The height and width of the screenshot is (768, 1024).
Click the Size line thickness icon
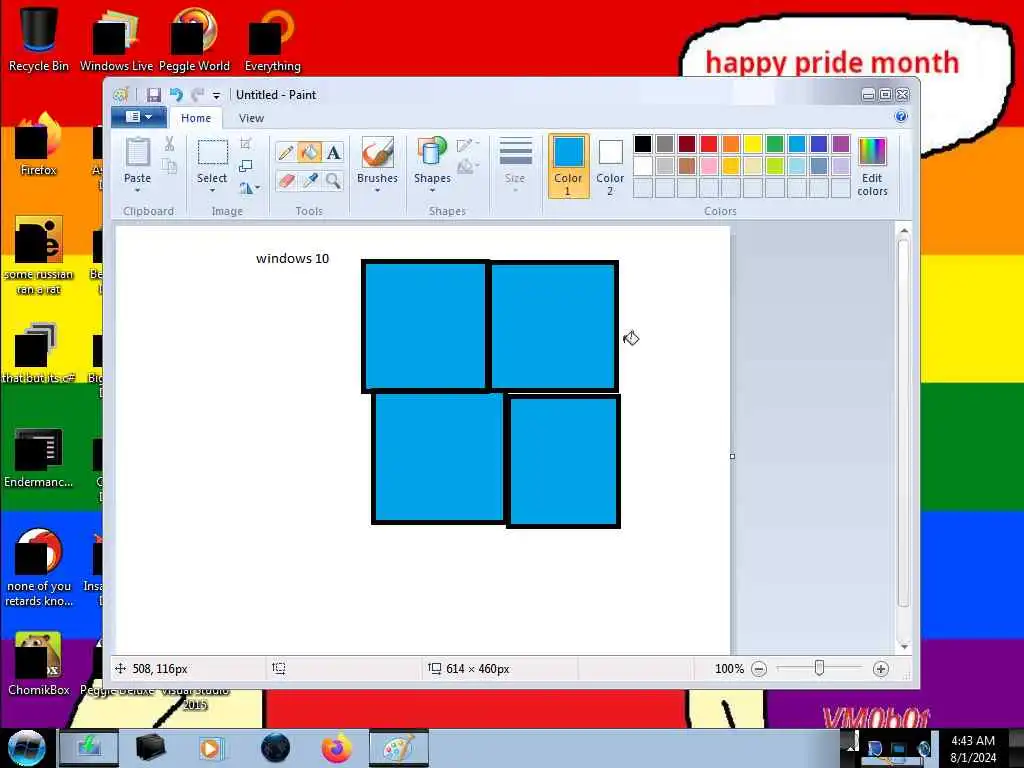click(x=515, y=152)
